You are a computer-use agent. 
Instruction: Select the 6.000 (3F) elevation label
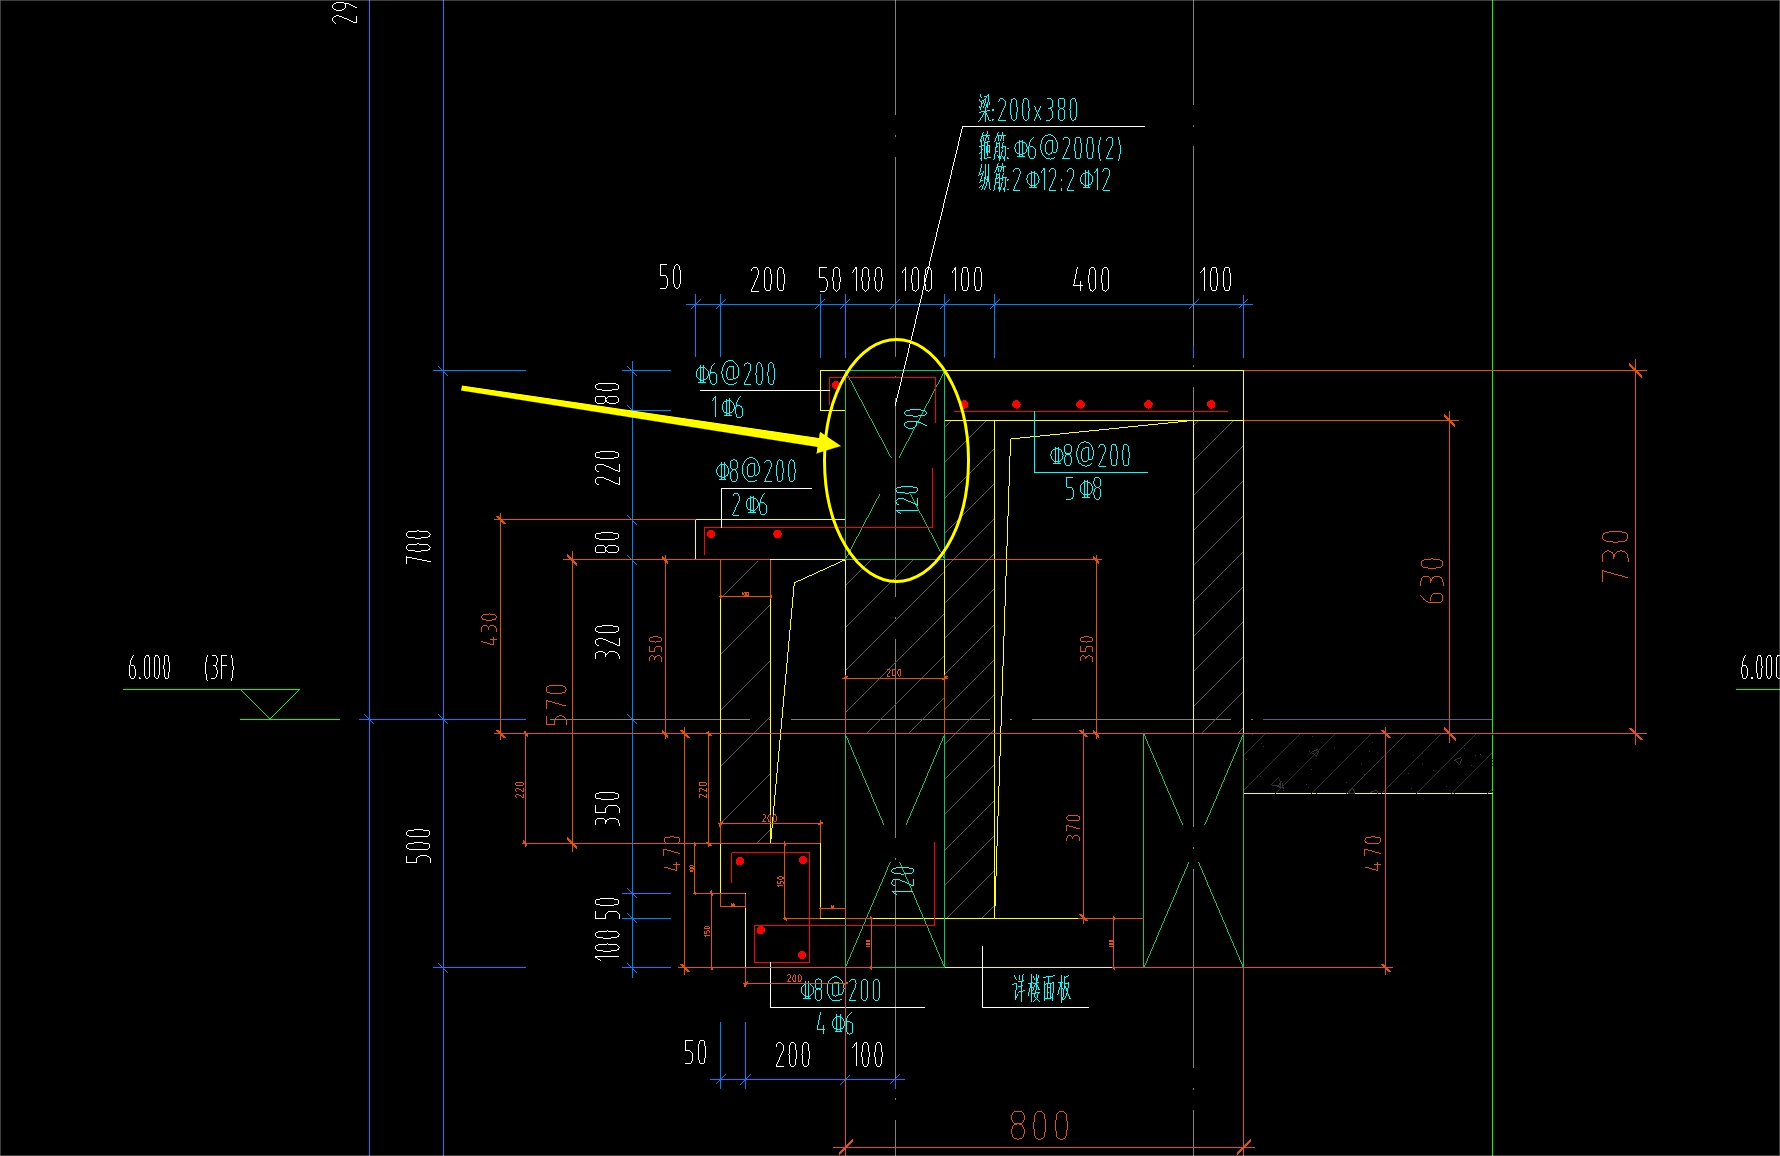(x=181, y=667)
